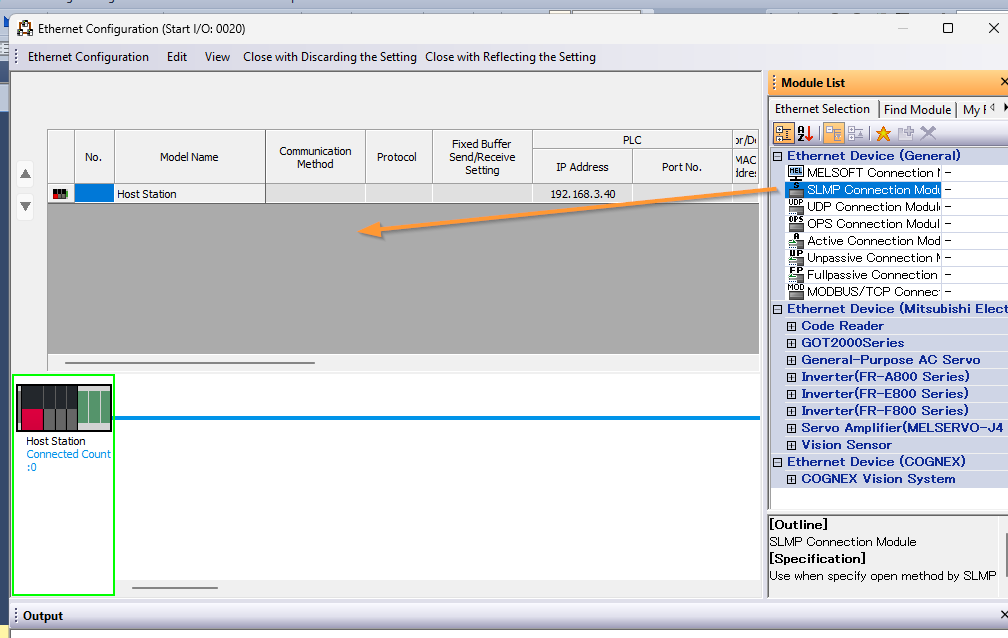Select the MODBUS/TCP Connection Module icon
The width and height of the screenshot is (1008, 638).
(796, 292)
